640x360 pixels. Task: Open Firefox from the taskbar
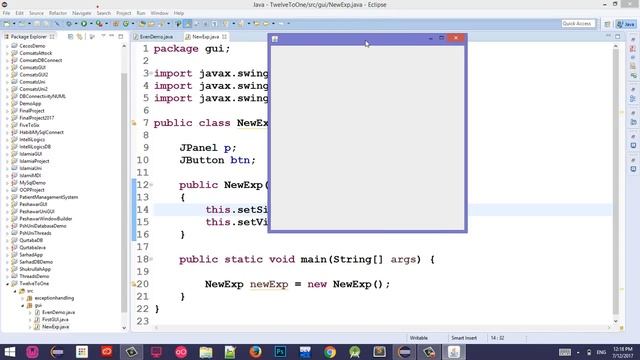[256, 352]
